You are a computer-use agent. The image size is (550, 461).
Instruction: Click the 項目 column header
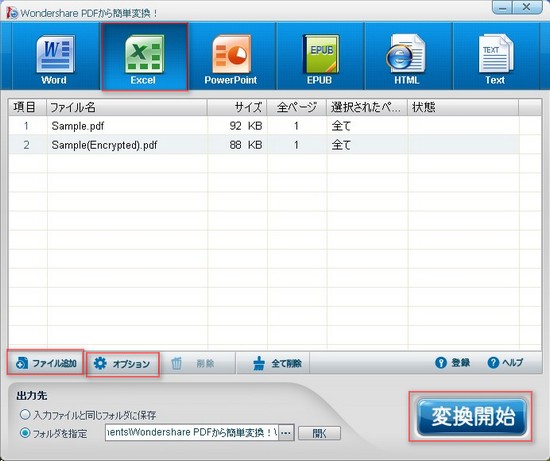point(28,107)
